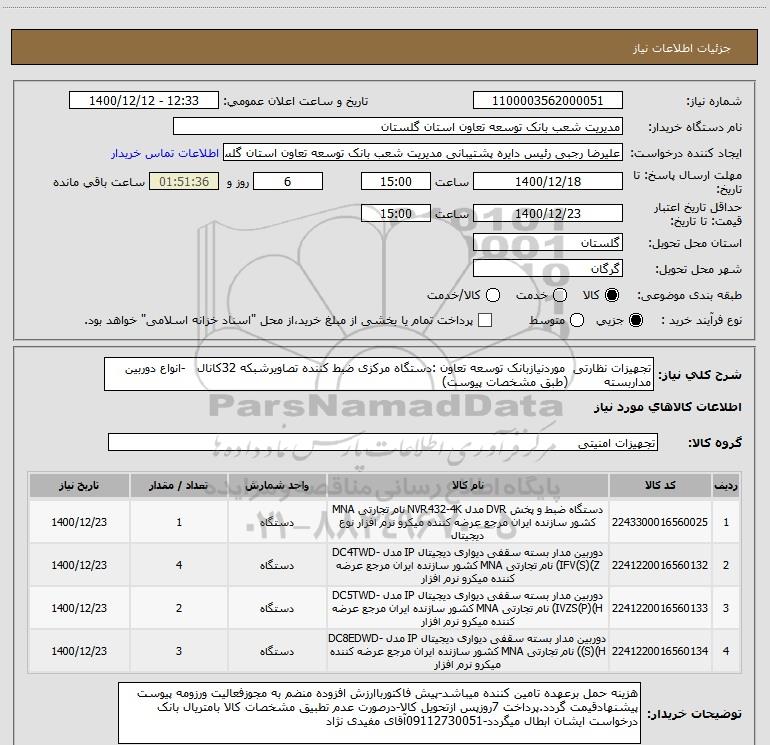Toggle the اسناد خزانه اسلامی payment checkbox

(x=485, y=320)
